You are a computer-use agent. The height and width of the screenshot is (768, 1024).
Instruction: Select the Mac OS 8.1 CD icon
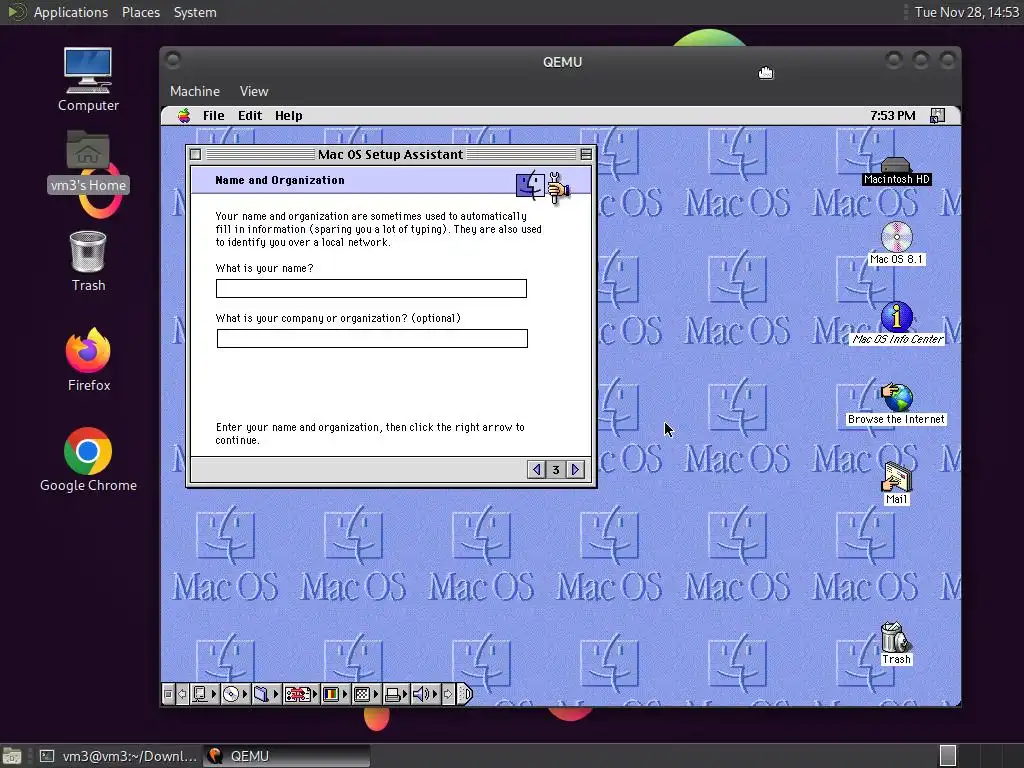896,243
